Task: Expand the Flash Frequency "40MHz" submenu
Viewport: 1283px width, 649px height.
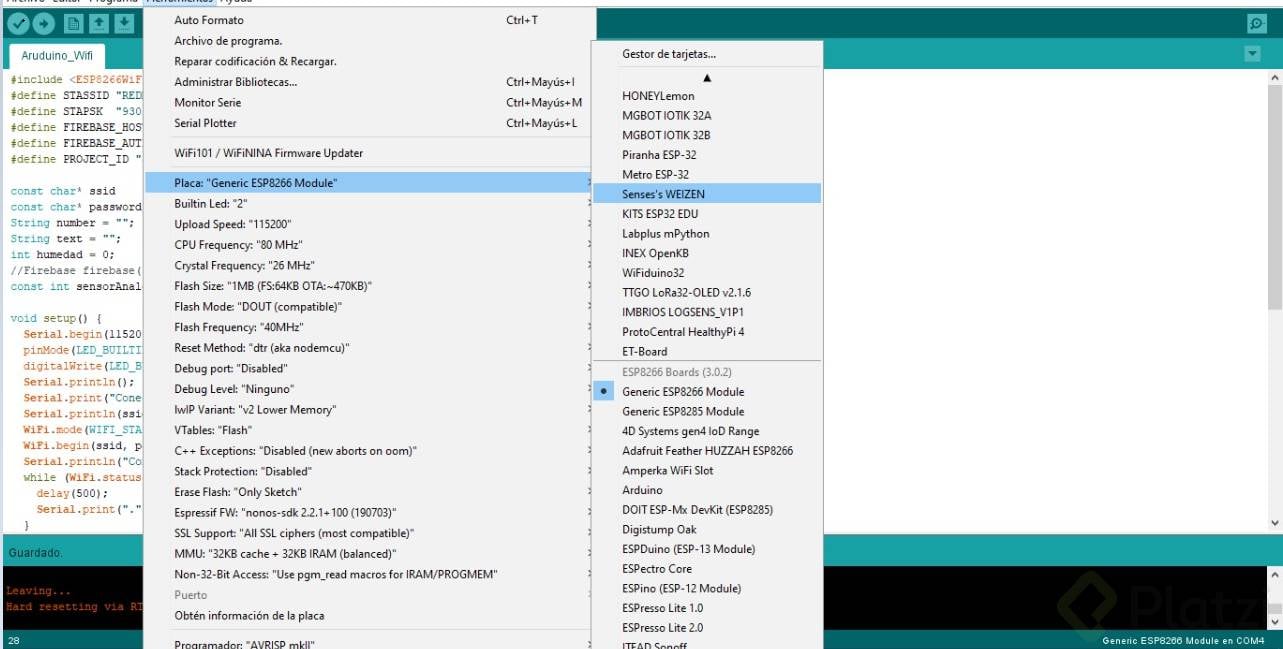Action: click(370, 327)
